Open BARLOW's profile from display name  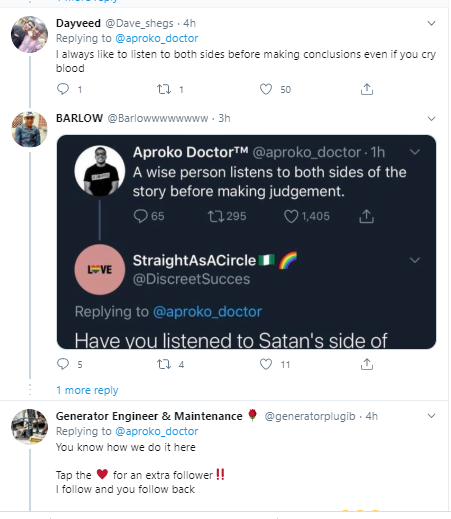(79, 118)
